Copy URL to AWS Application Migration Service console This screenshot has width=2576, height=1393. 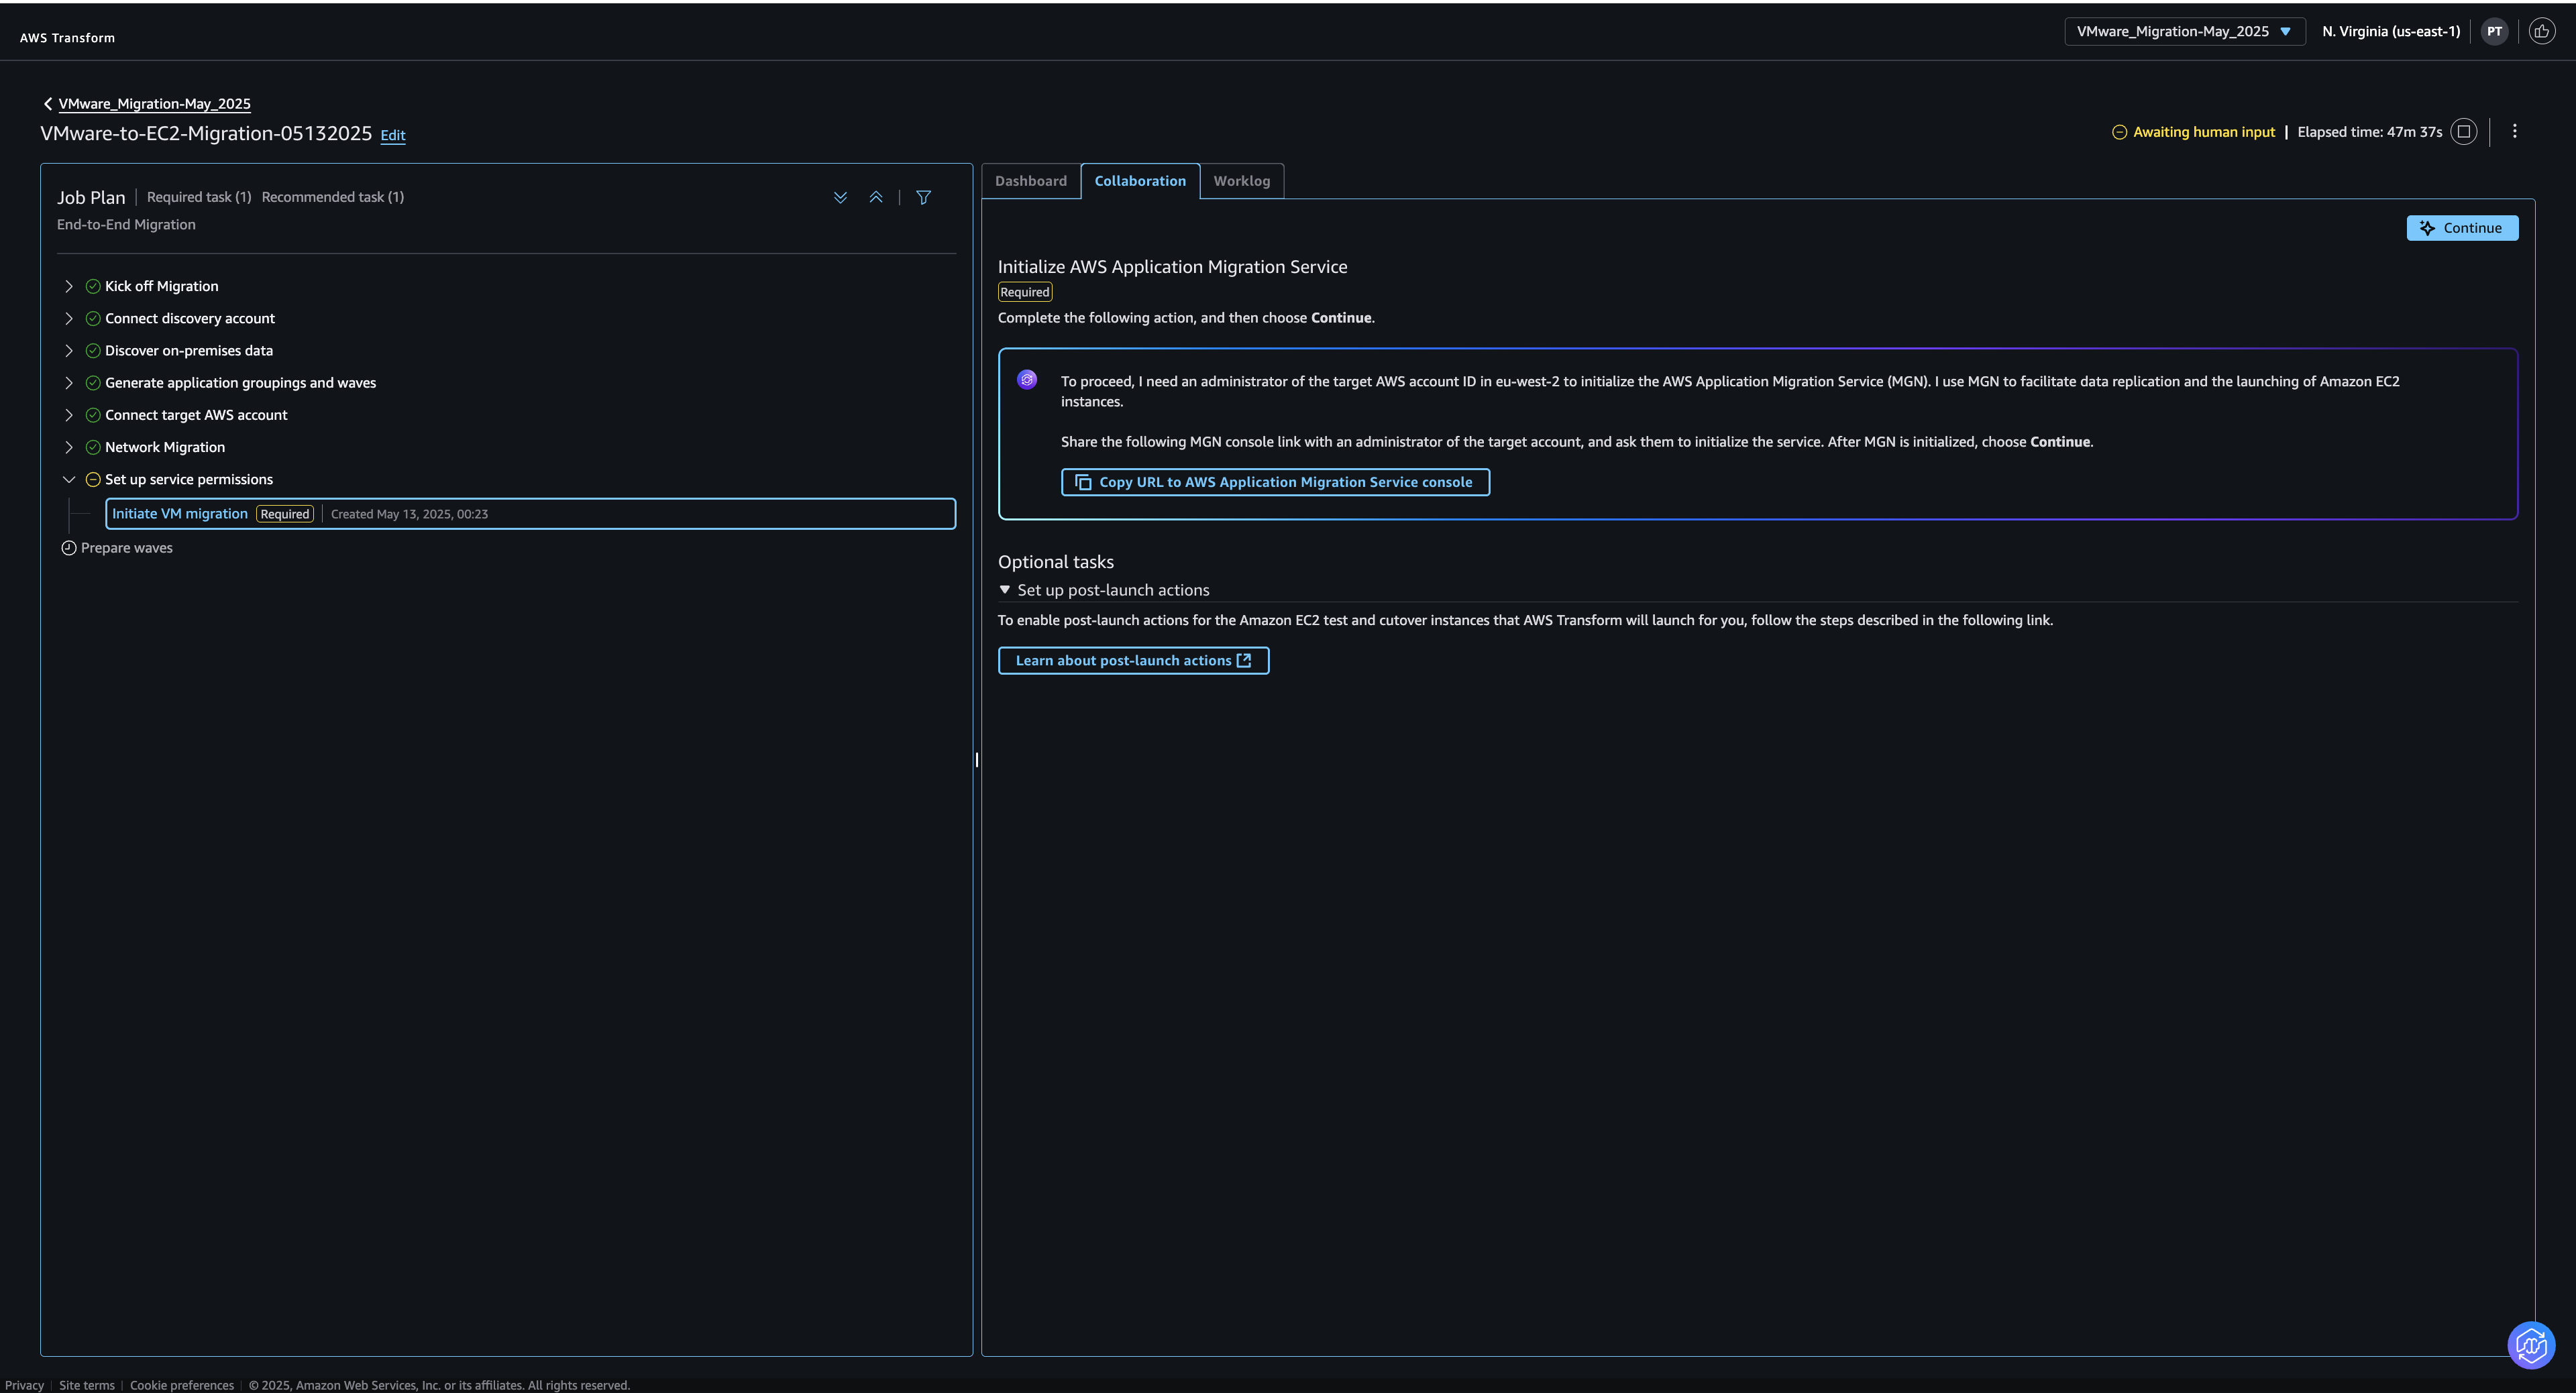tap(1275, 482)
